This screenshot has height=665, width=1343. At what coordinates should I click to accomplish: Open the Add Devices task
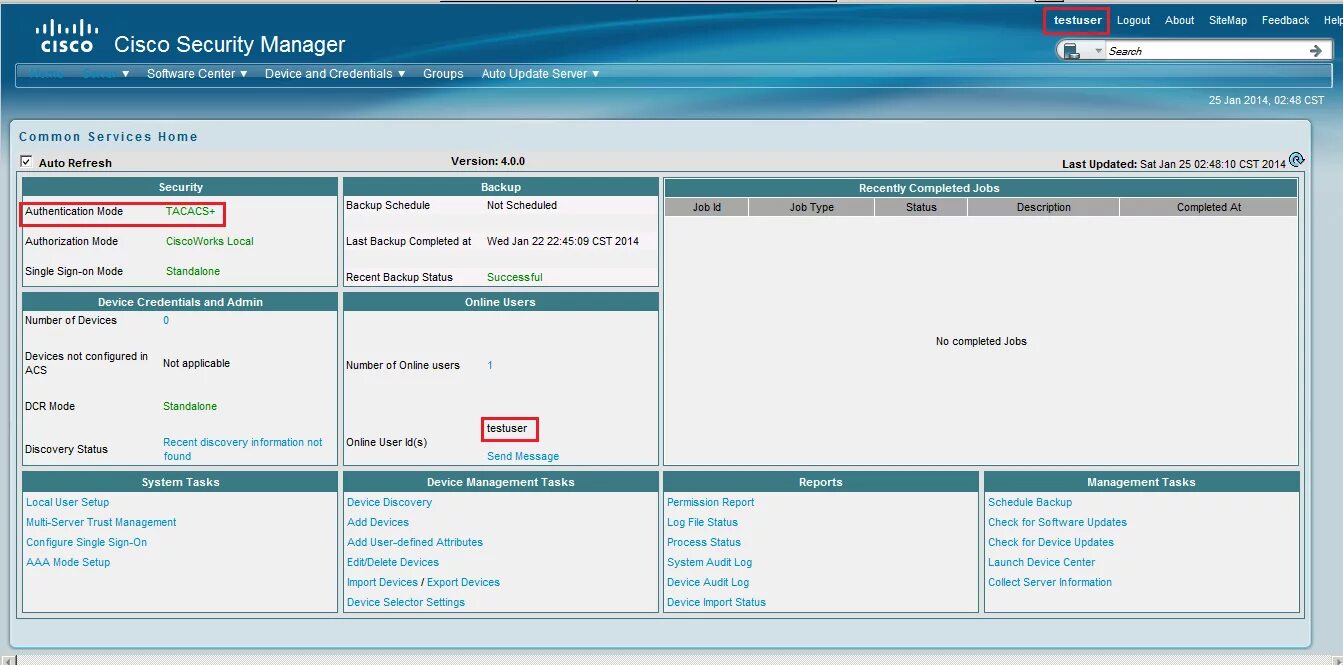[x=378, y=522]
